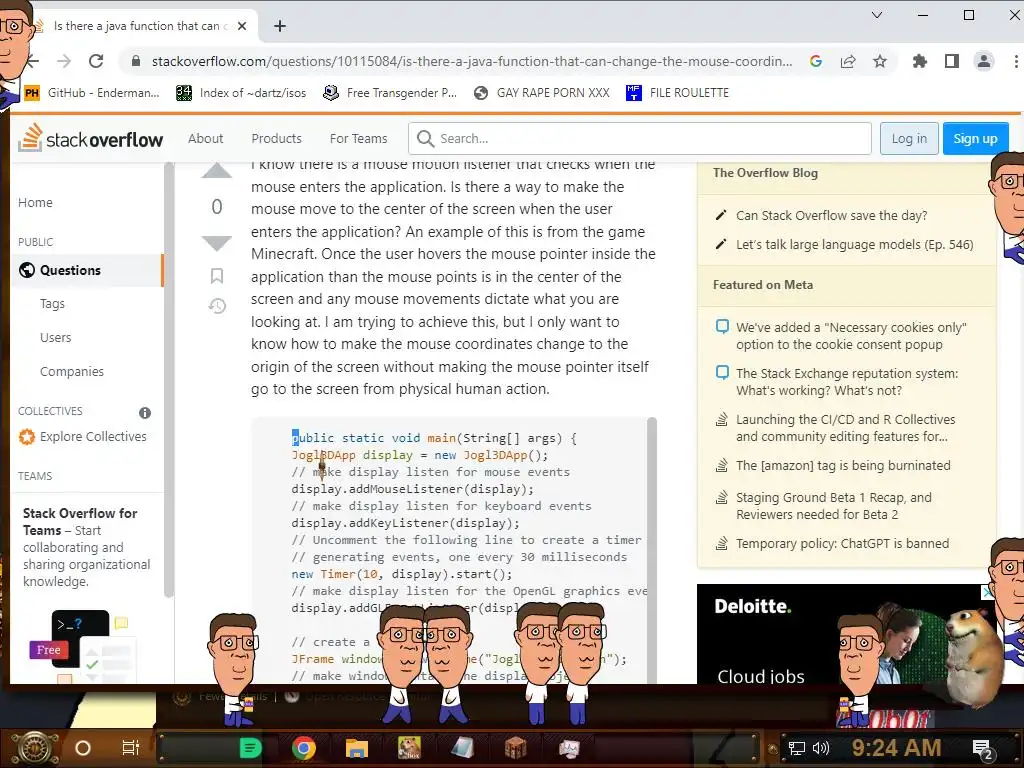Open the network icon in system tray

point(797,748)
